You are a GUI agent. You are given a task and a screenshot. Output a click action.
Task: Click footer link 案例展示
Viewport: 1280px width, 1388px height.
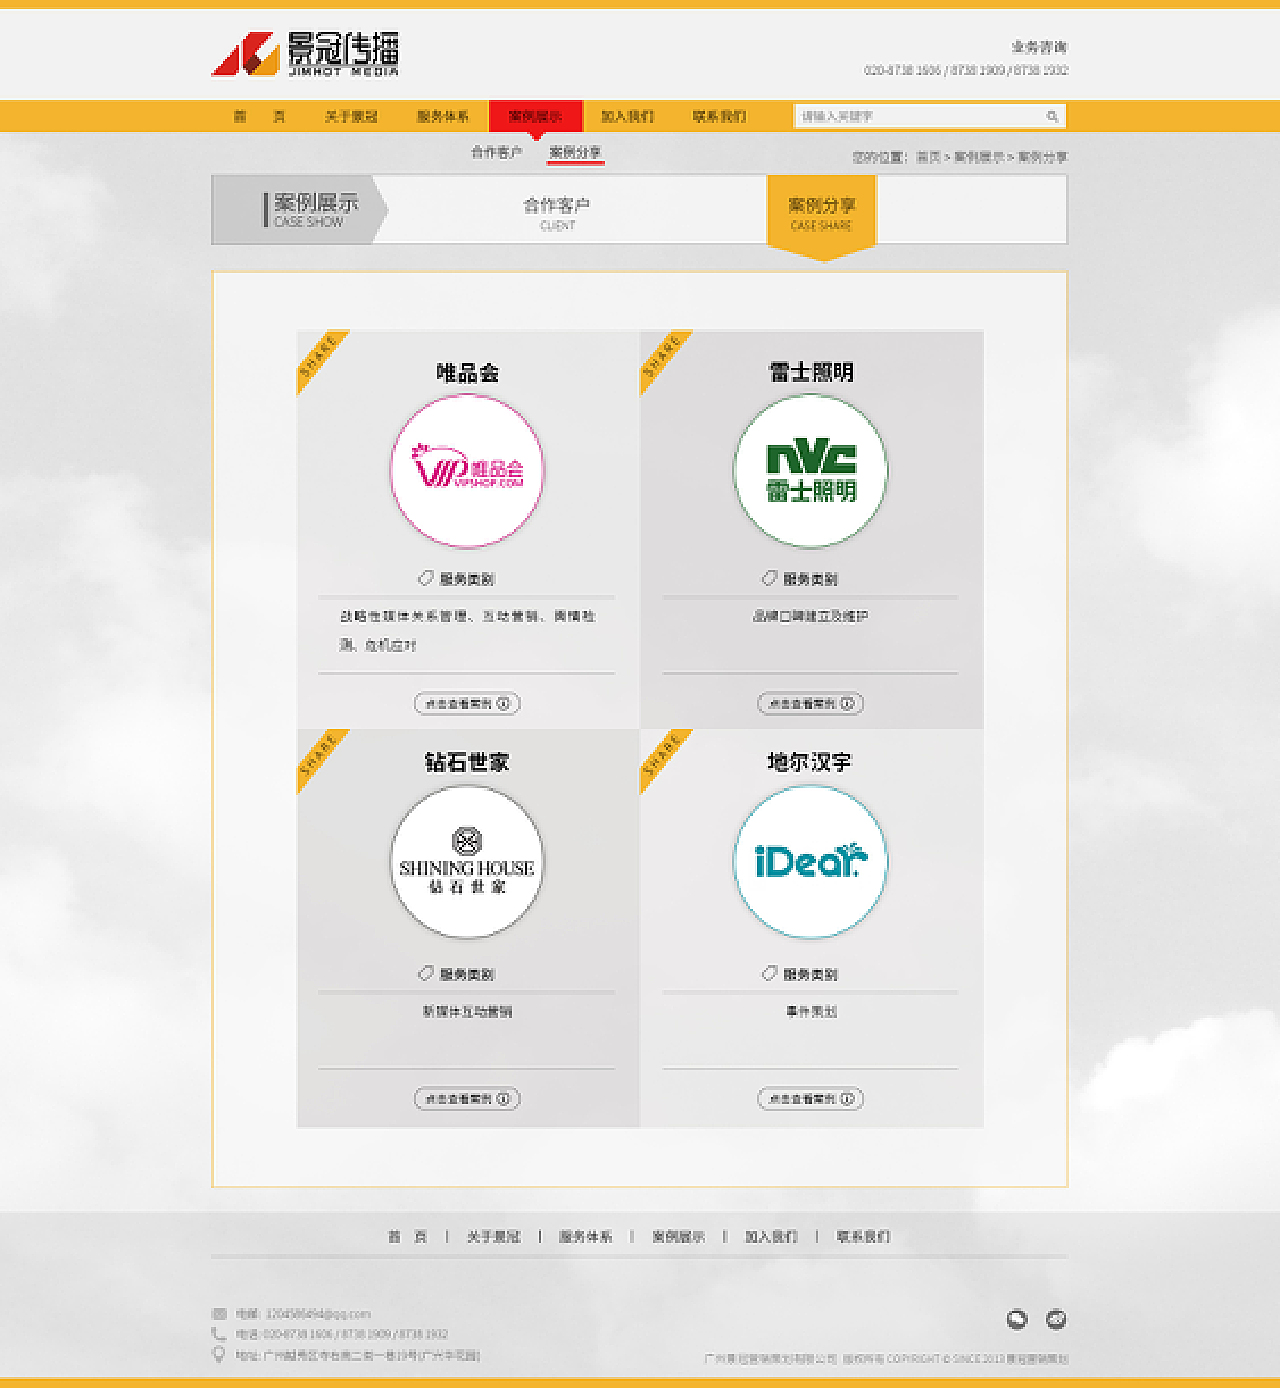click(x=678, y=1237)
